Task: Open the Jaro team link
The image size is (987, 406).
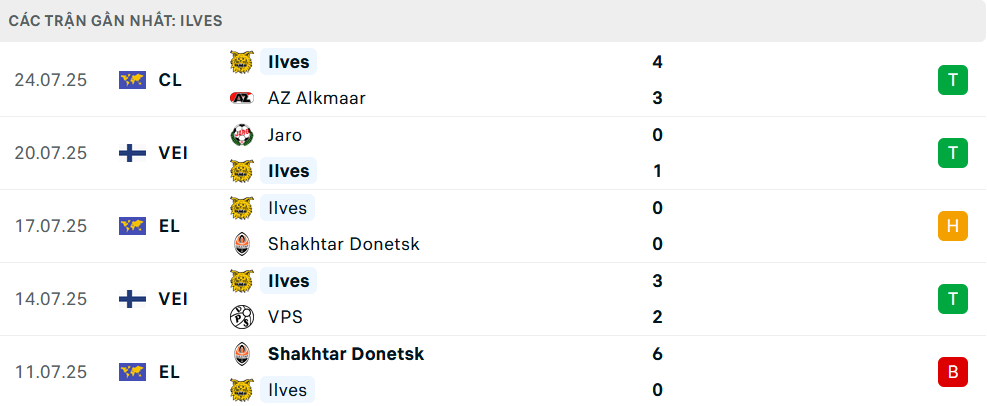Action: [285, 135]
